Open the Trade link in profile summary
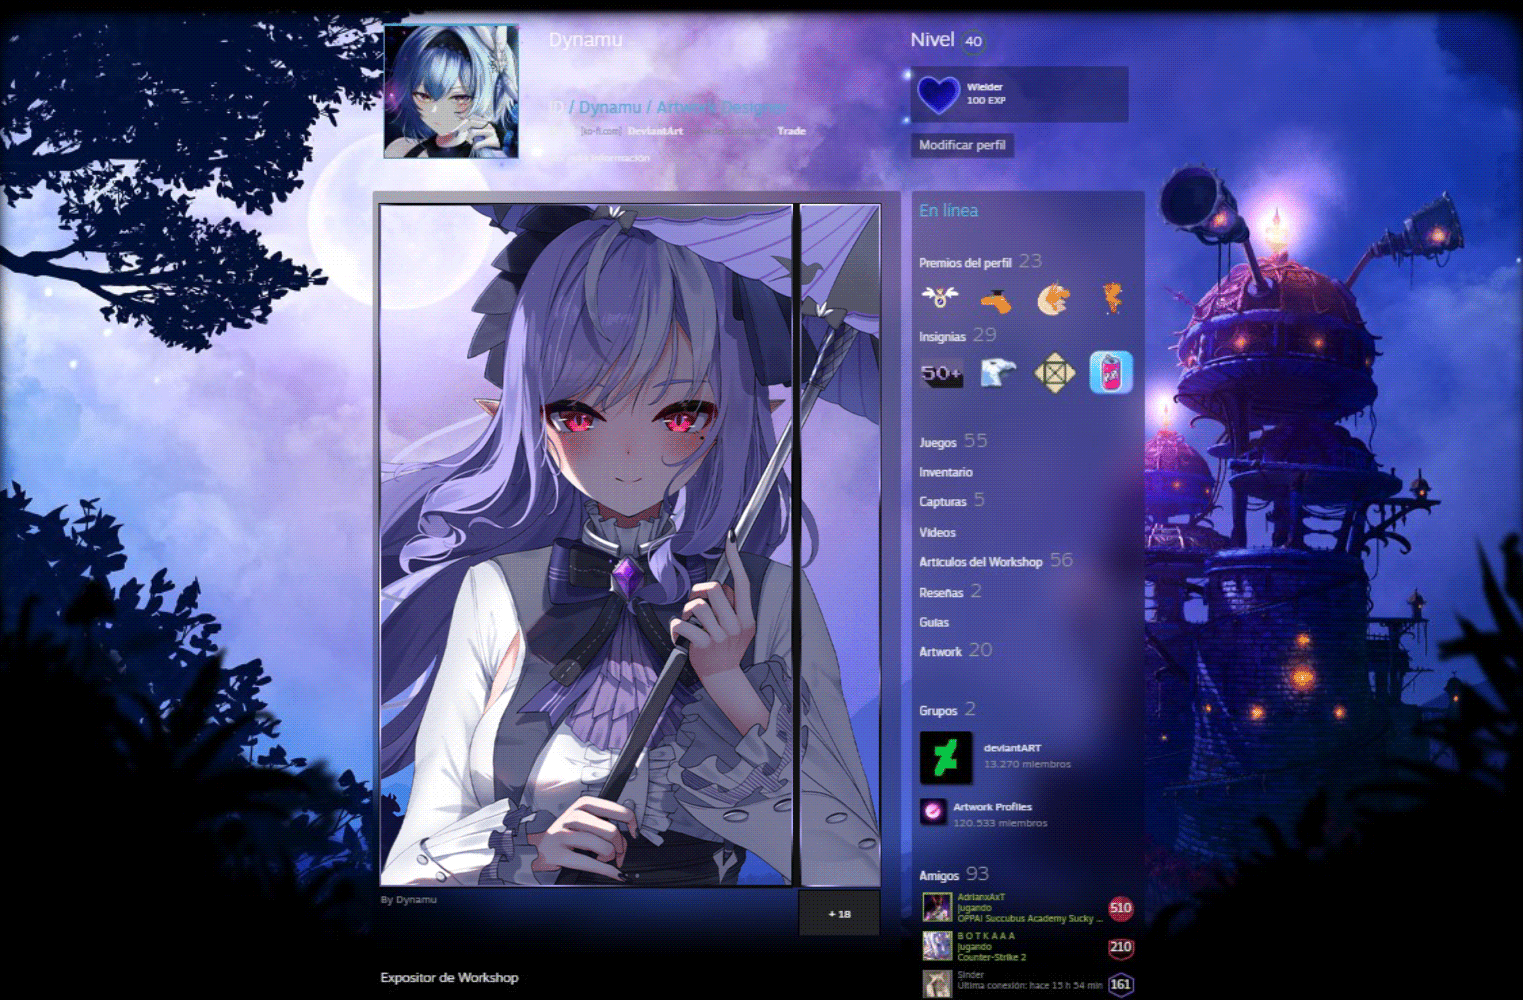Viewport: 1523px width, 1000px height. 791,131
